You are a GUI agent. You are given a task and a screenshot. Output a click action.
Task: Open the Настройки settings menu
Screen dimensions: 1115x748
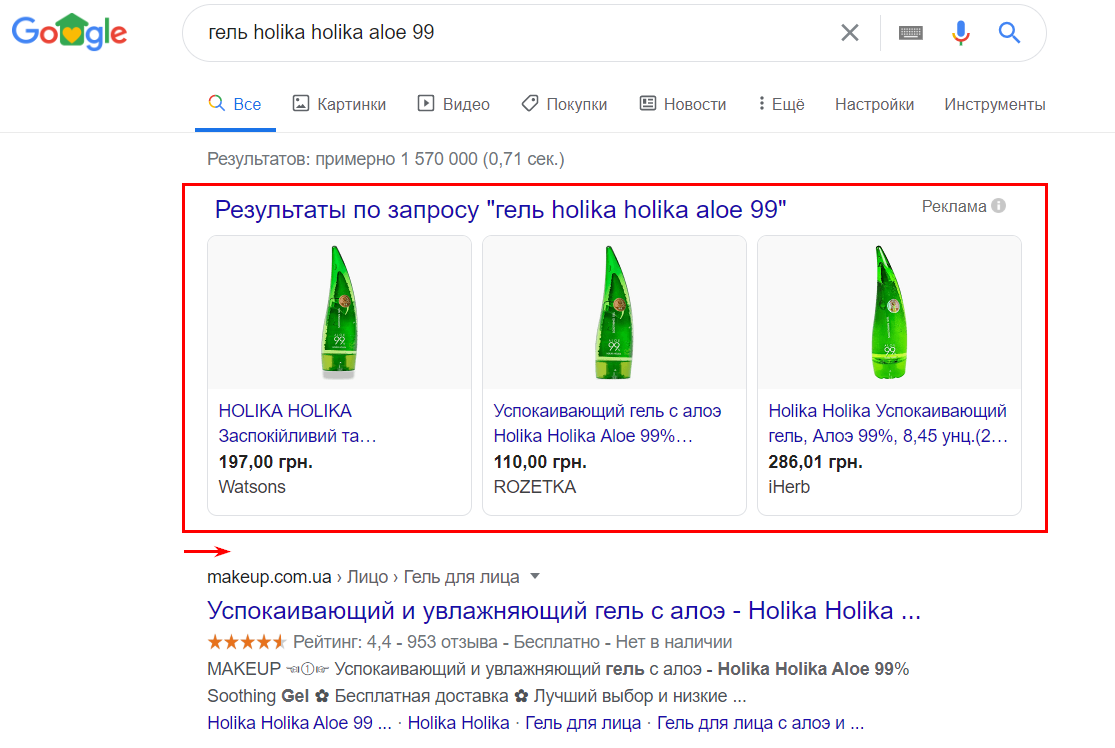click(x=874, y=104)
